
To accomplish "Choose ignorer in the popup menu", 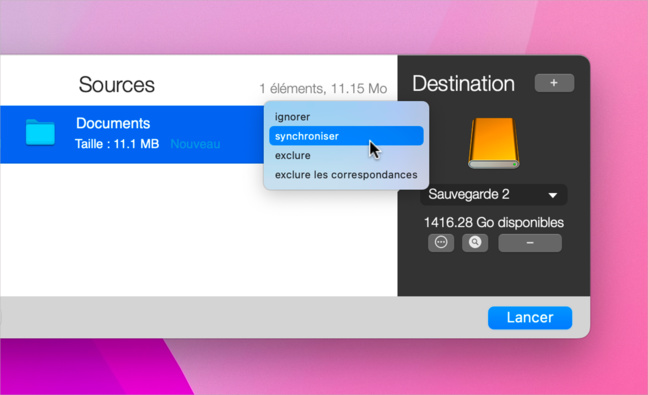I will [x=346, y=117].
